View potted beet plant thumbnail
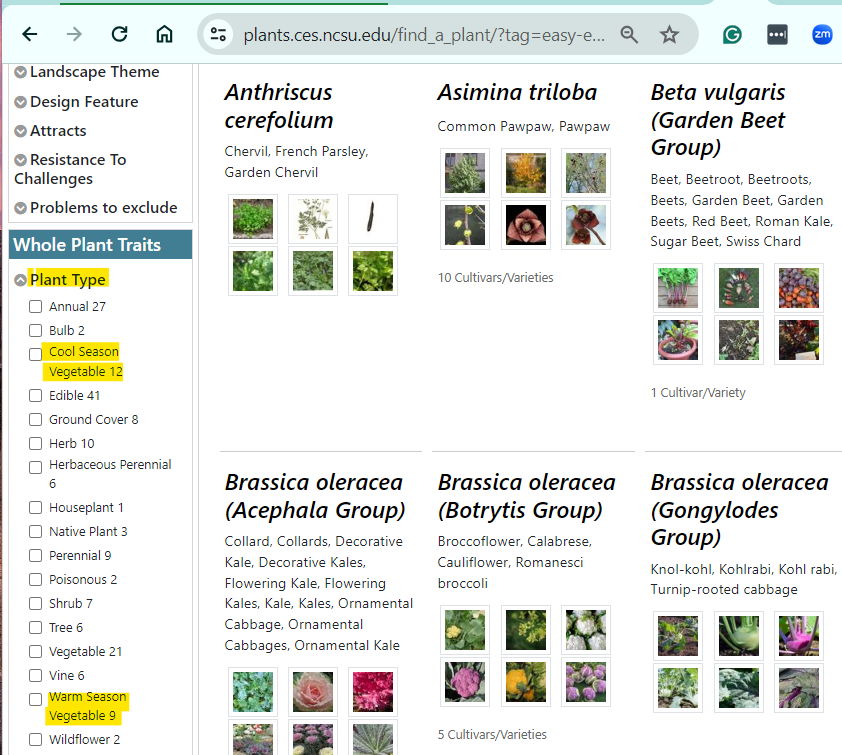842x755 pixels. (678, 340)
